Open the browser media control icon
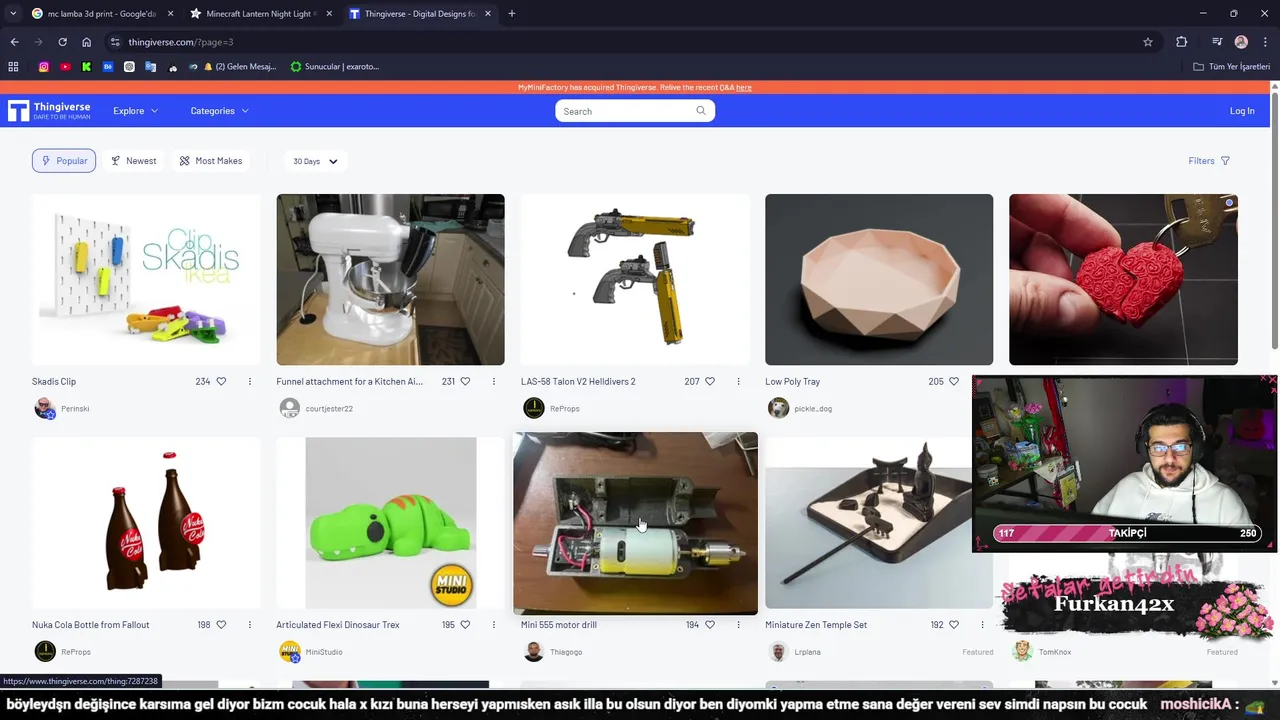Viewport: 1280px width, 720px height. coord(1217,42)
